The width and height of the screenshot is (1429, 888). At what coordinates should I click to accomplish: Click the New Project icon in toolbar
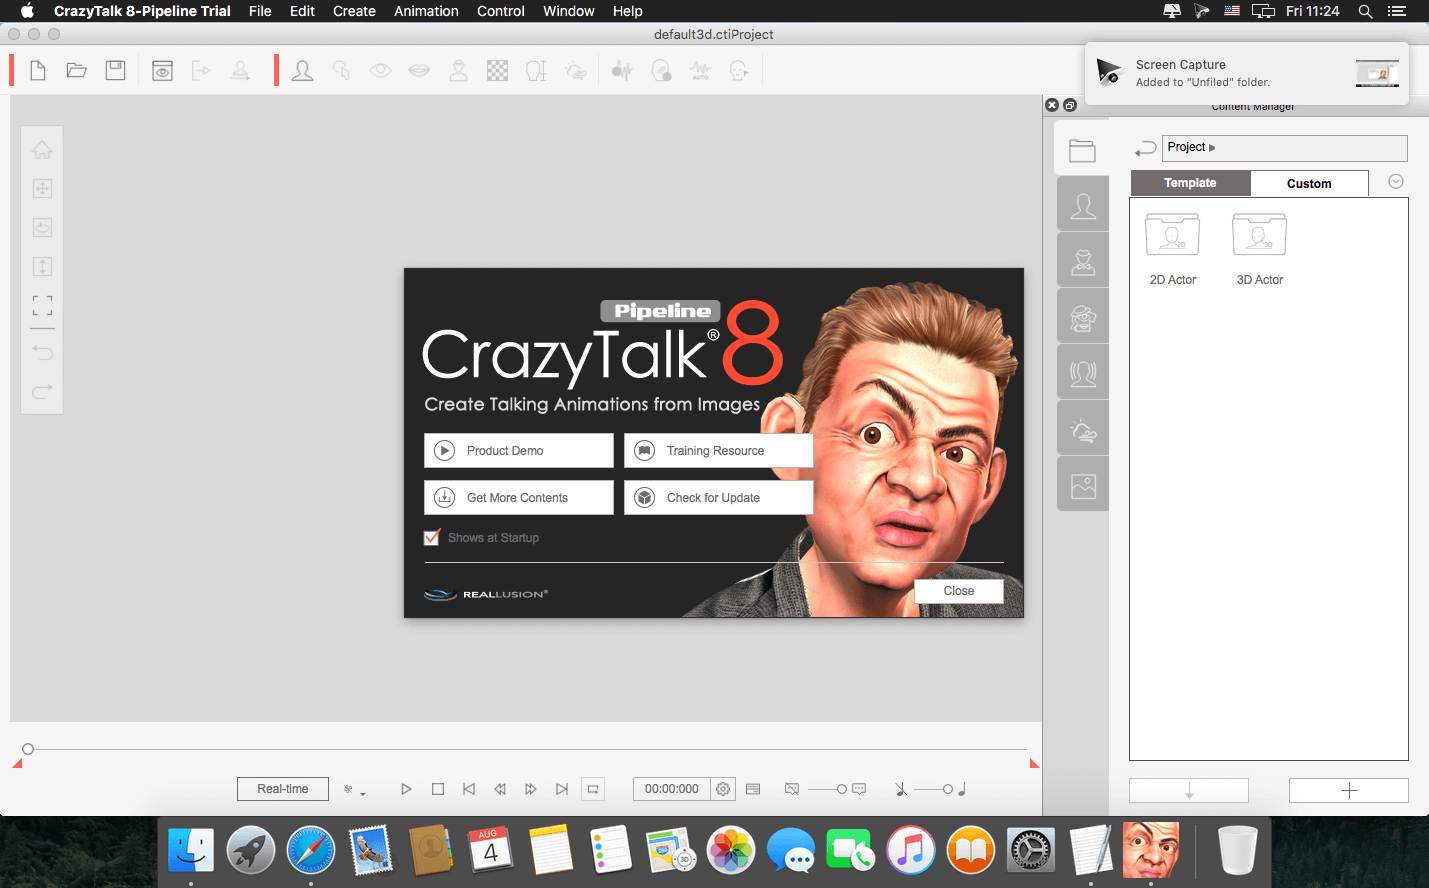coord(38,71)
